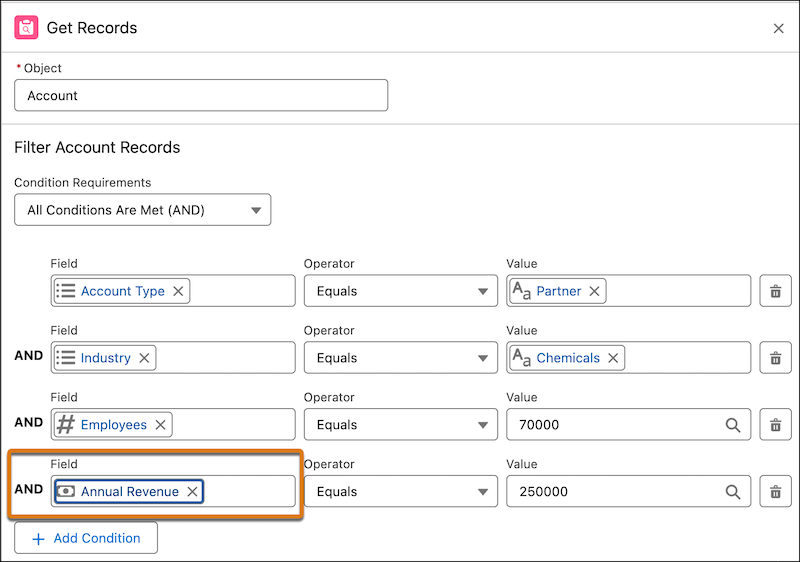The image size is (800, 562).
Task: Click the Employees field pill
Action: tap(113, 425)
